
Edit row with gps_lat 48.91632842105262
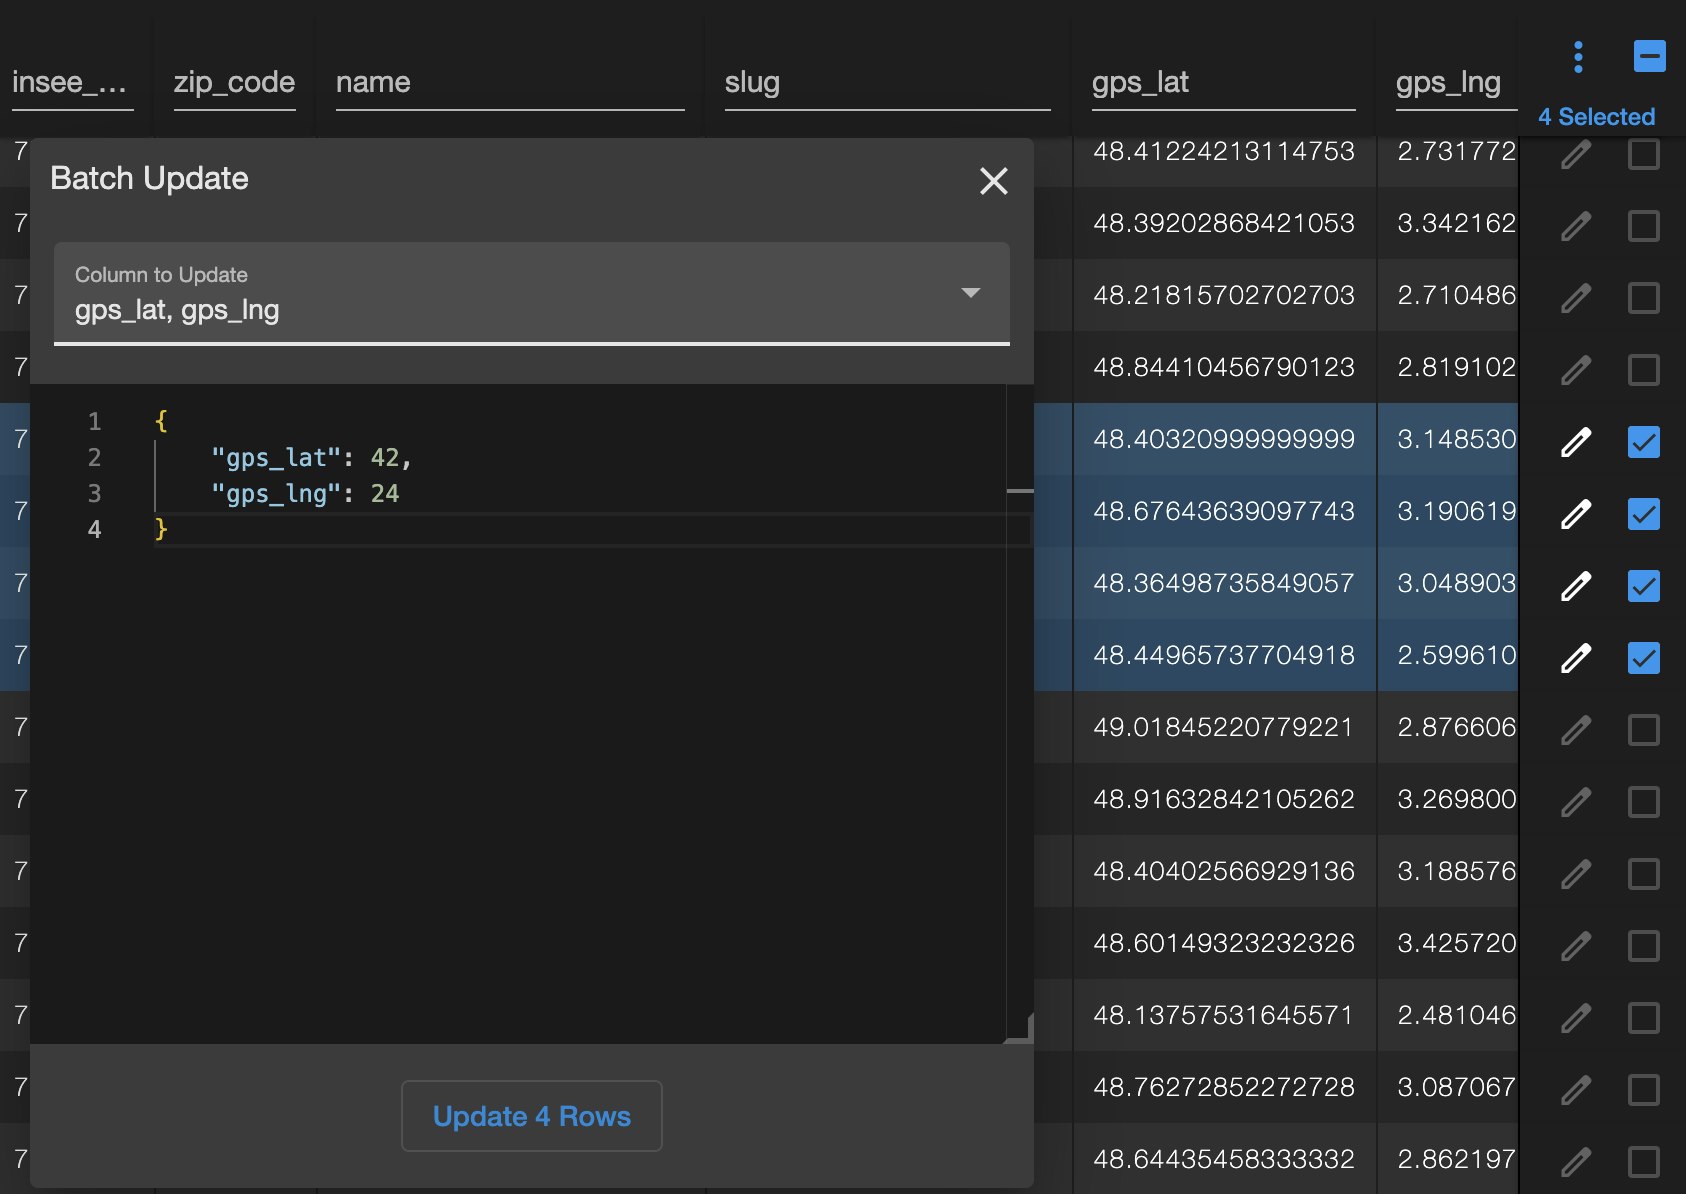point(1576,802)
